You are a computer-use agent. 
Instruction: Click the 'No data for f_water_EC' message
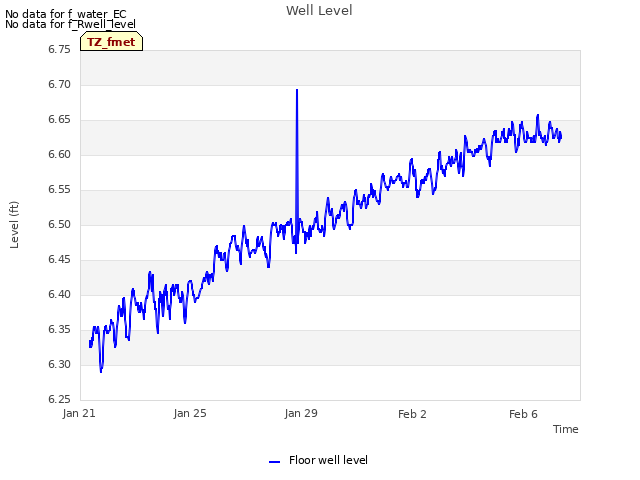click(x=66, y=14)
